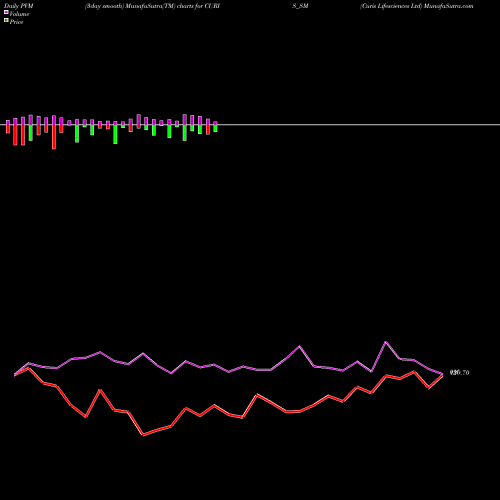The height and width of the screenshot is (500, 500).
Task: Click the Price legend color swatch
Action: (6, 21)
